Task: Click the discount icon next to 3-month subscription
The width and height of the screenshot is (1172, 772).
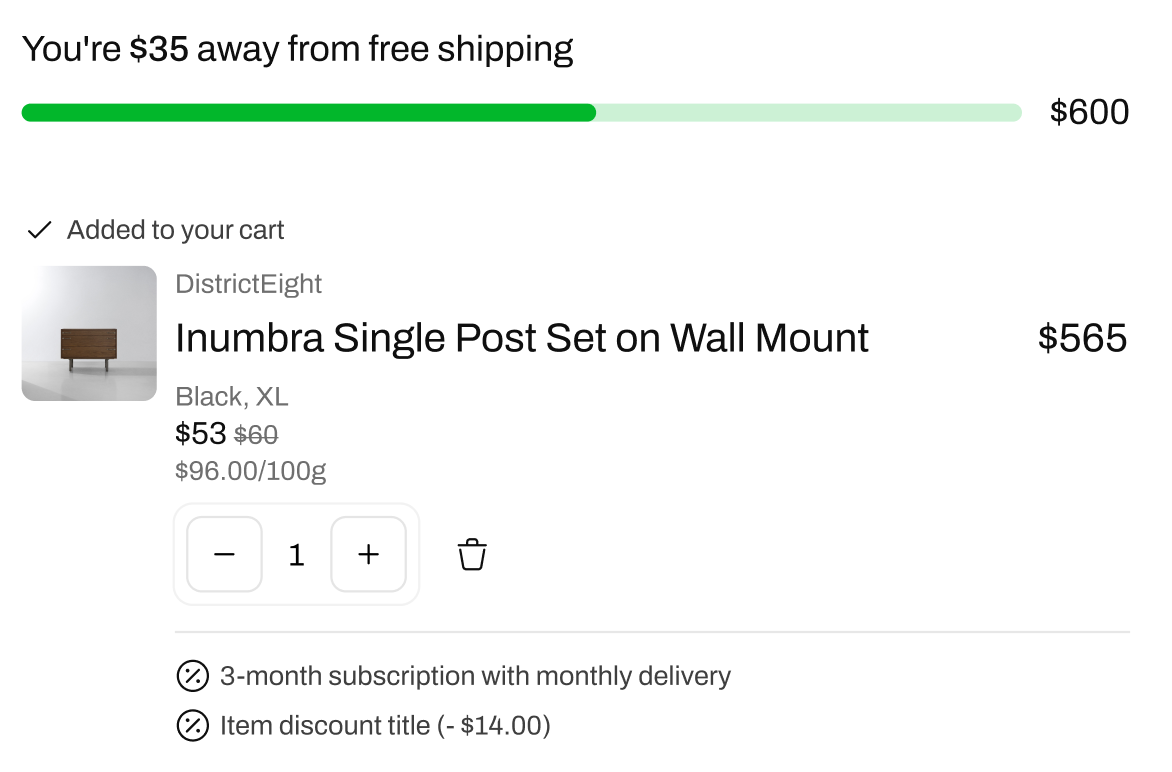Action: click(192, 677)
